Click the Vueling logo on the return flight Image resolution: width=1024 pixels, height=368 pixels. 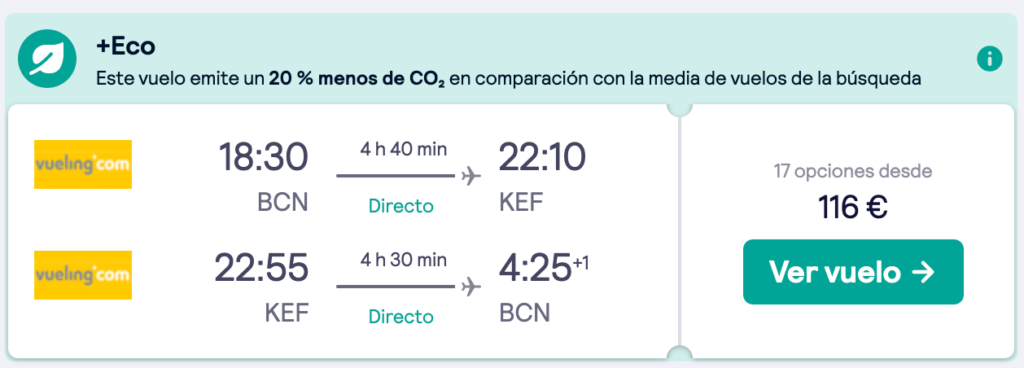83,275
